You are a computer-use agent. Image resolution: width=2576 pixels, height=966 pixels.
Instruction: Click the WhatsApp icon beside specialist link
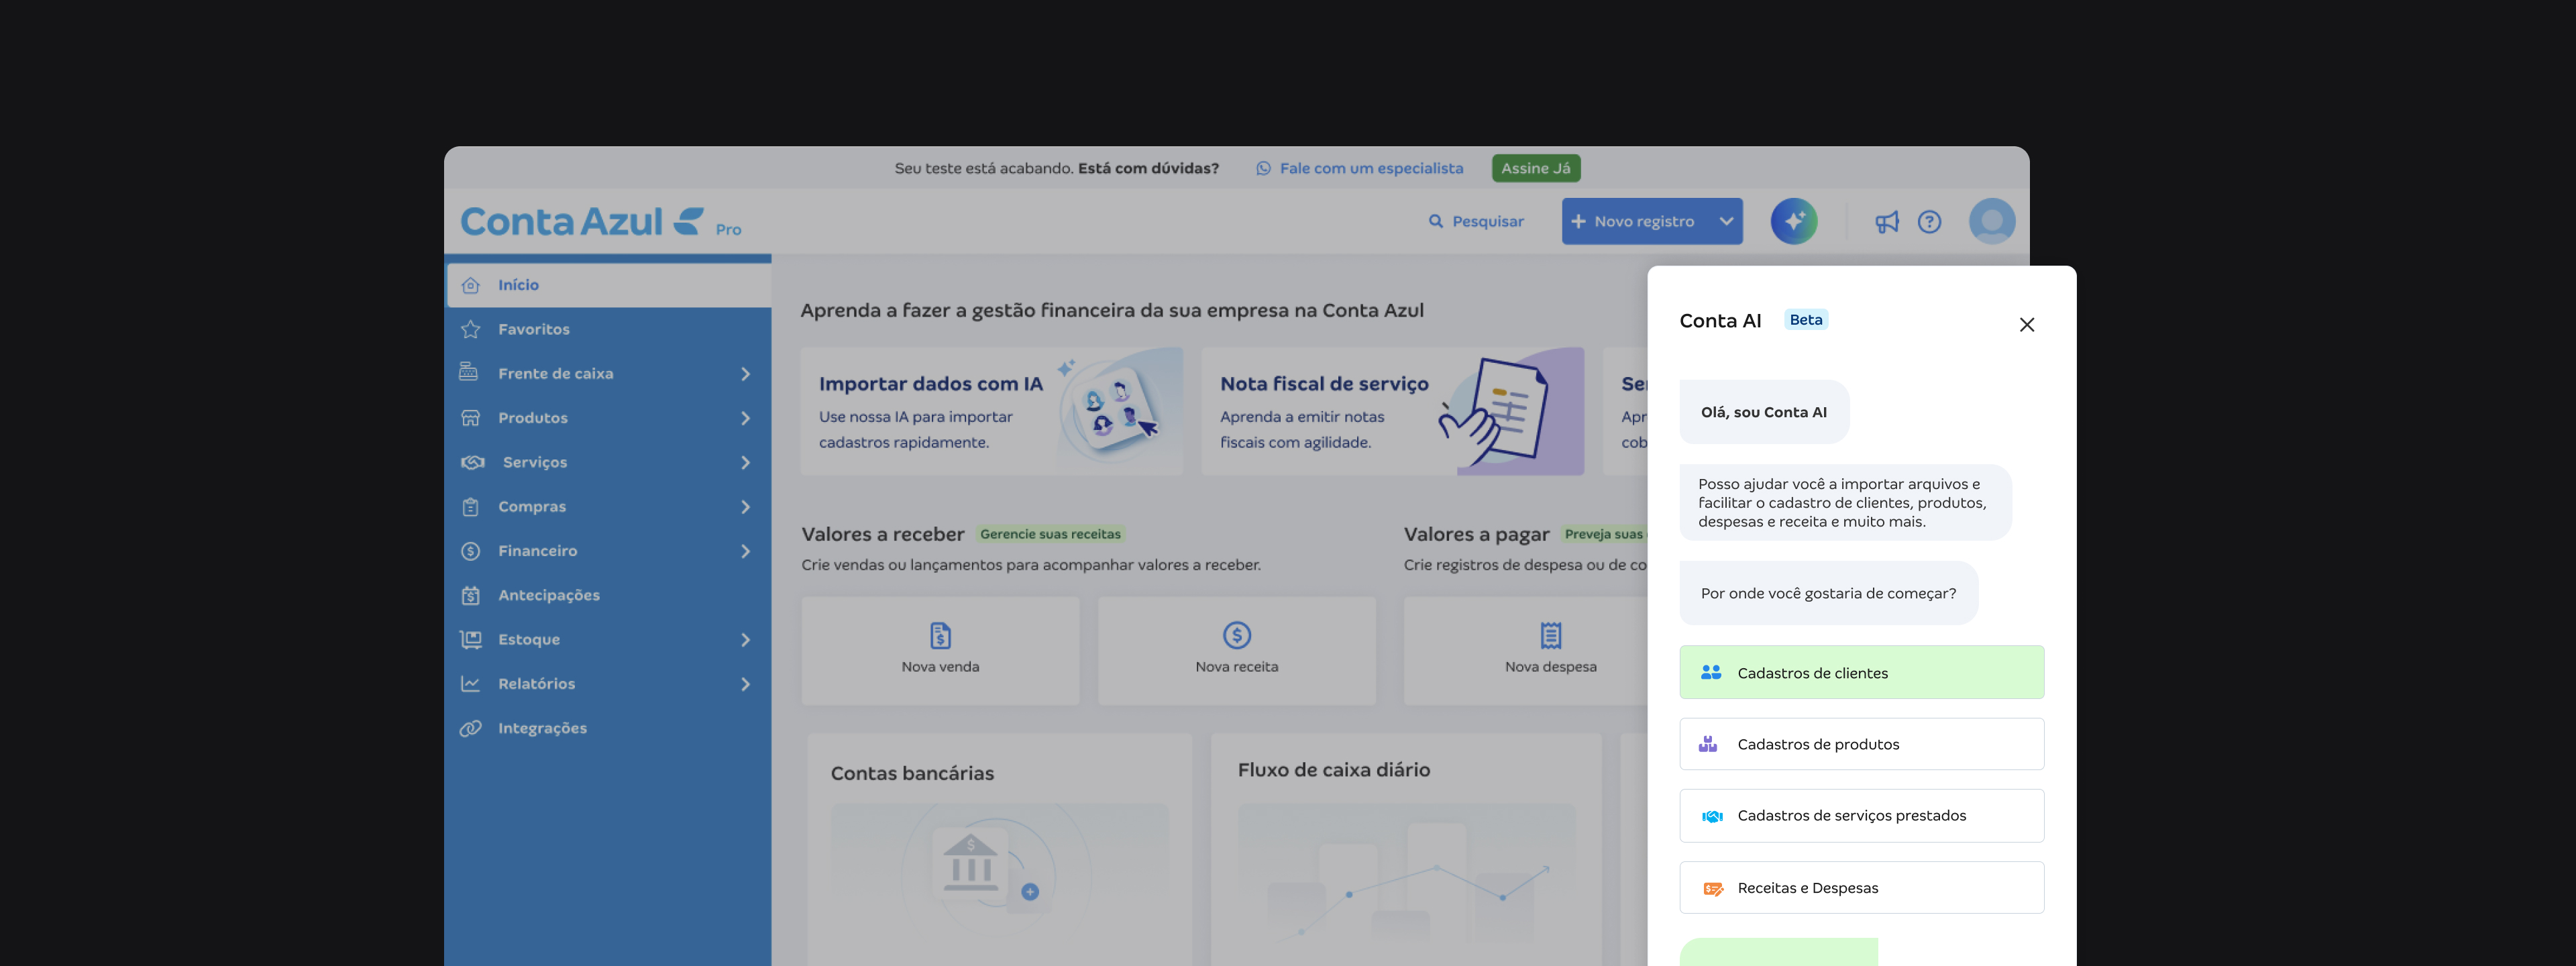pyautogui.click(x=1264, y=168)
